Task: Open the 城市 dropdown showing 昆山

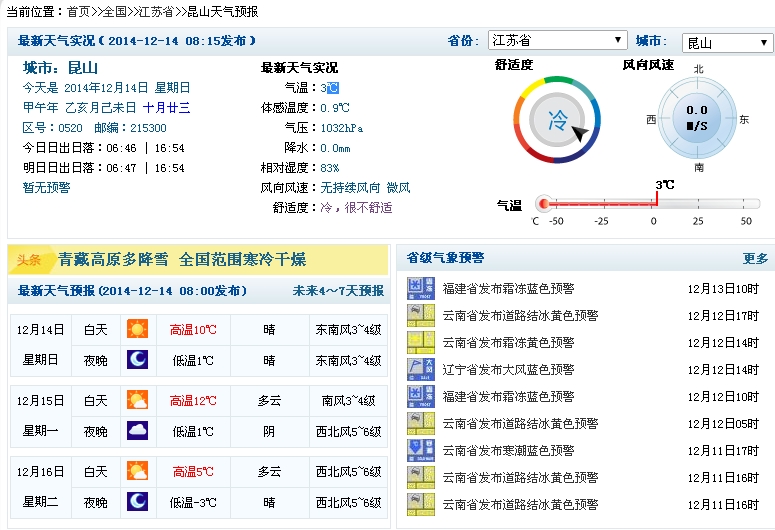Action: 726,43
